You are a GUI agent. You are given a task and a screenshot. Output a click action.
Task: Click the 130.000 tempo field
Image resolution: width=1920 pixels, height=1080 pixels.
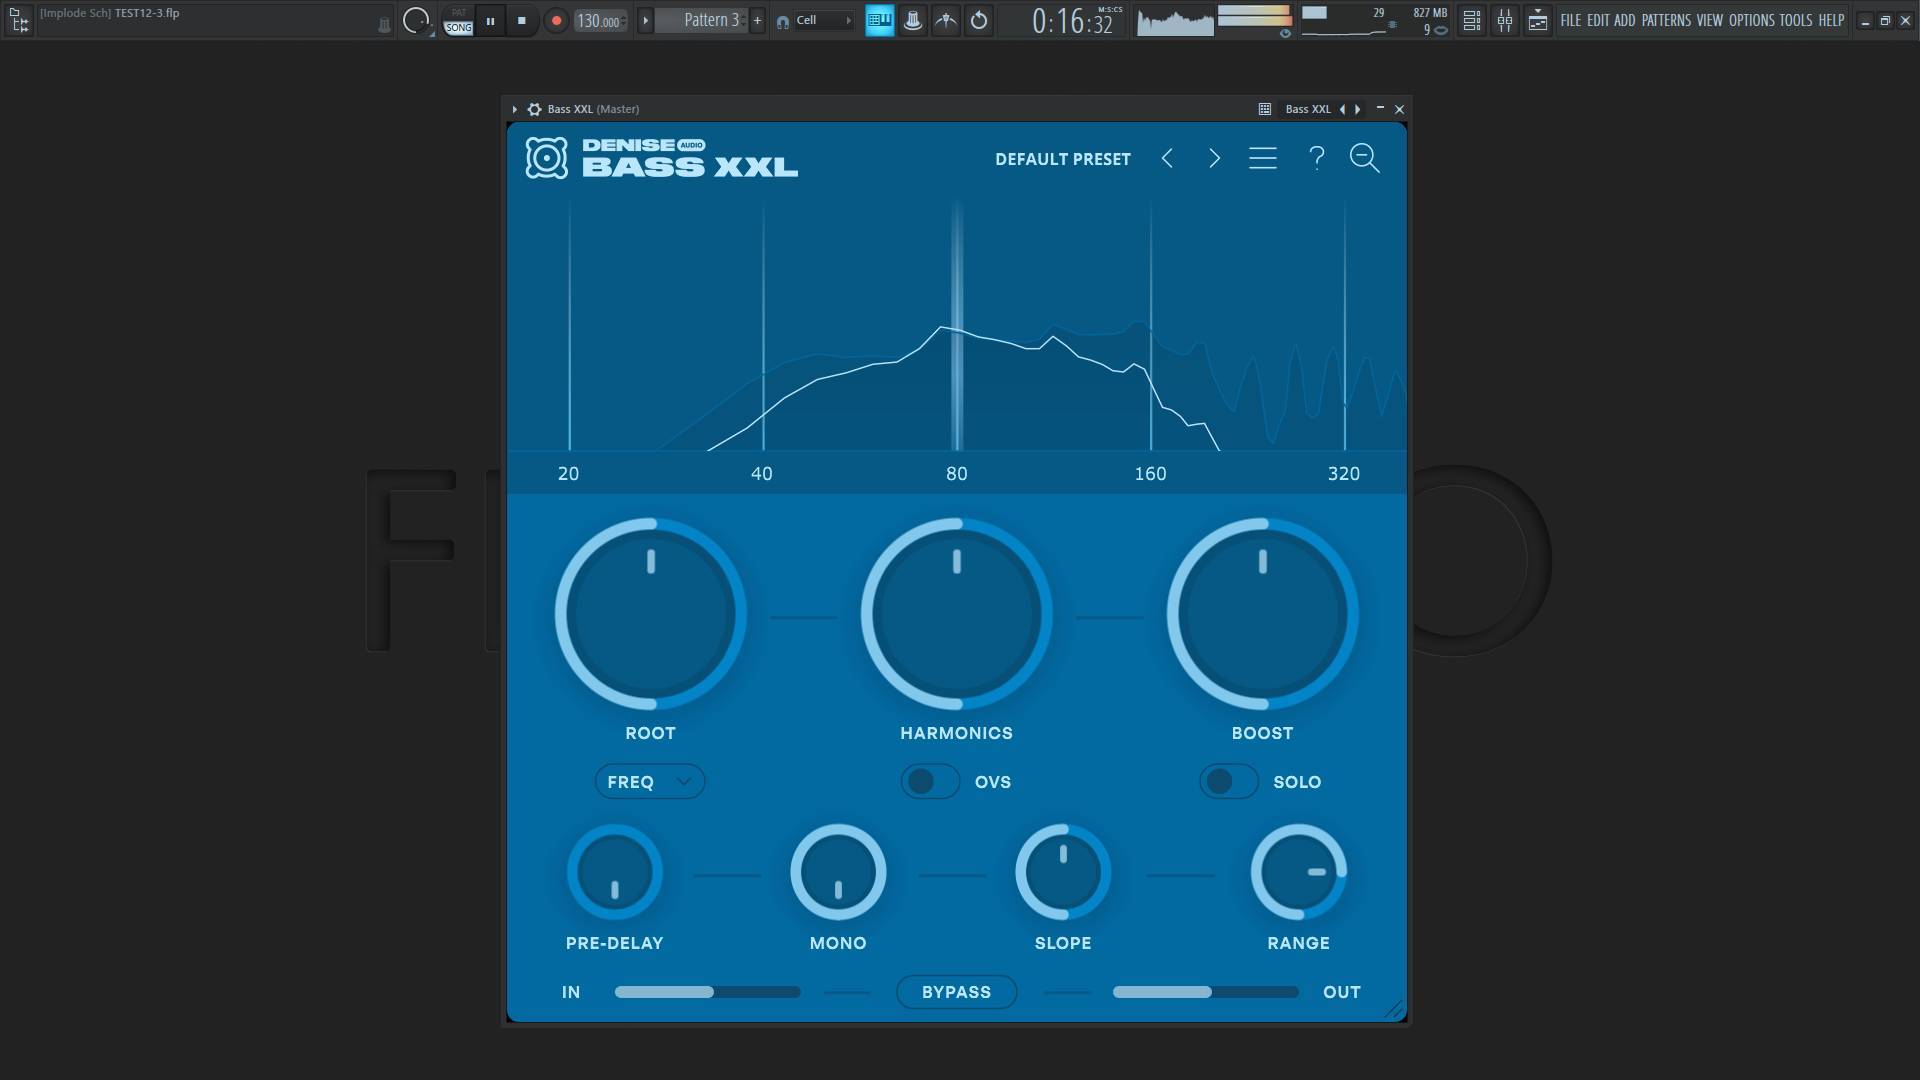pyautogui.click(x=600, y=21)
